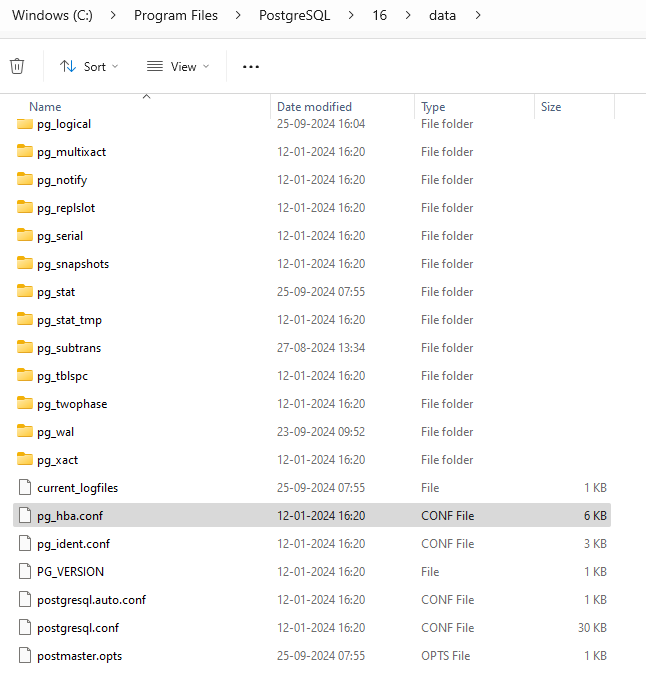Select the pg_twophase folder icon

[x=25, y=403]
